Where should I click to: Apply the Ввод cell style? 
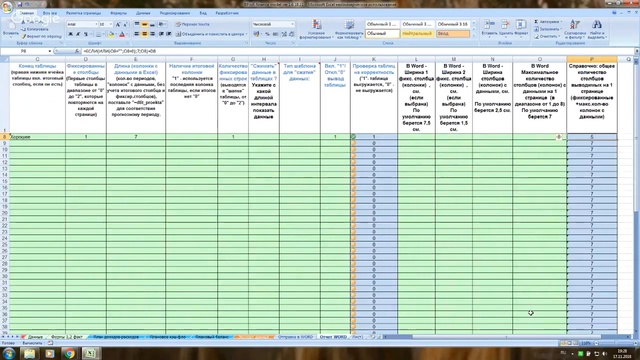click(x=453, y=34)
